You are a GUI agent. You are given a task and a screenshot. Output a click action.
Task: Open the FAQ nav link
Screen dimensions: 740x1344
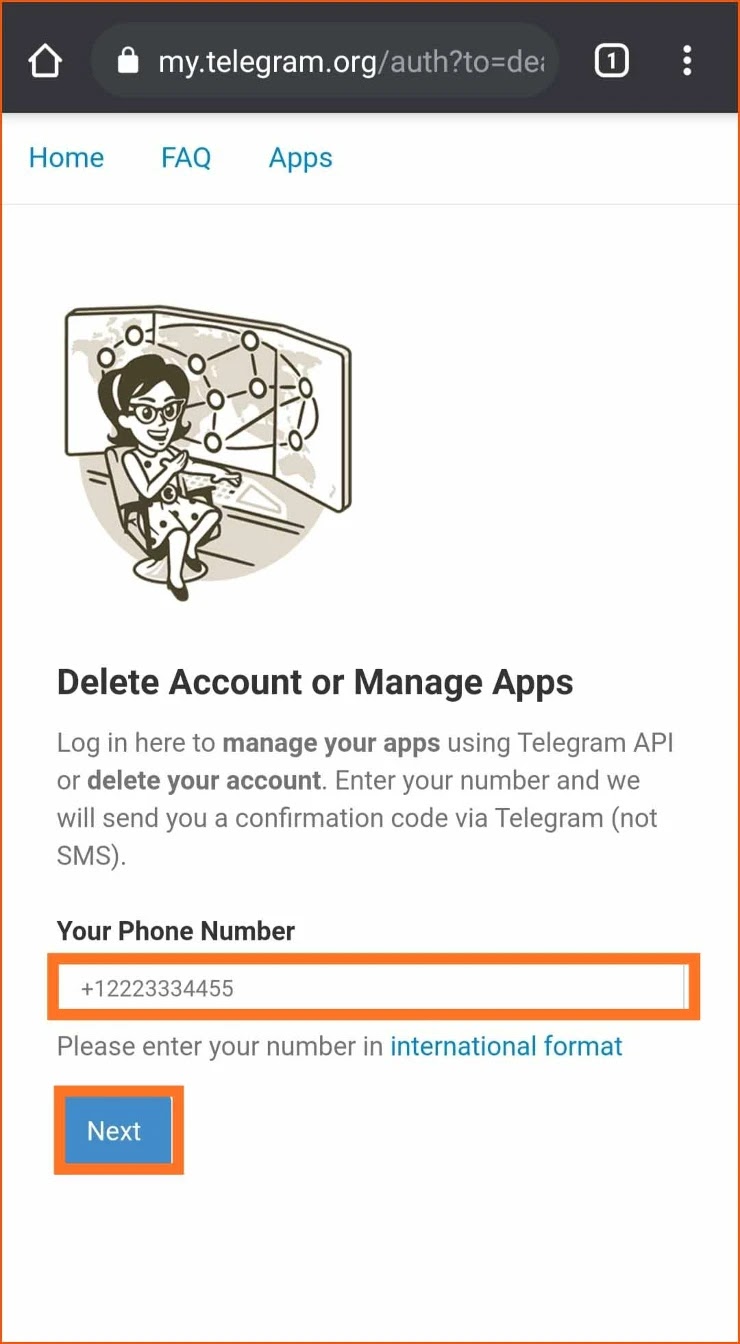pyautogui.click(x=186, y=158)
